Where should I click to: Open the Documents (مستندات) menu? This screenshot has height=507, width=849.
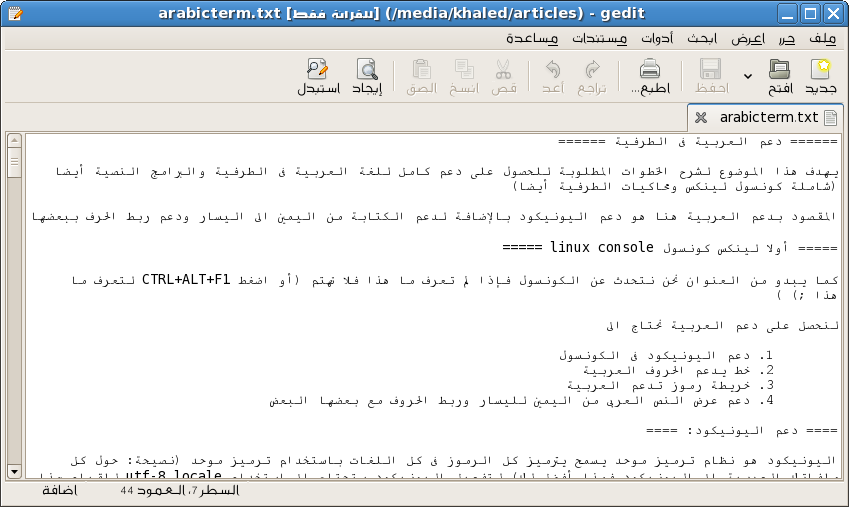point(600,39)
